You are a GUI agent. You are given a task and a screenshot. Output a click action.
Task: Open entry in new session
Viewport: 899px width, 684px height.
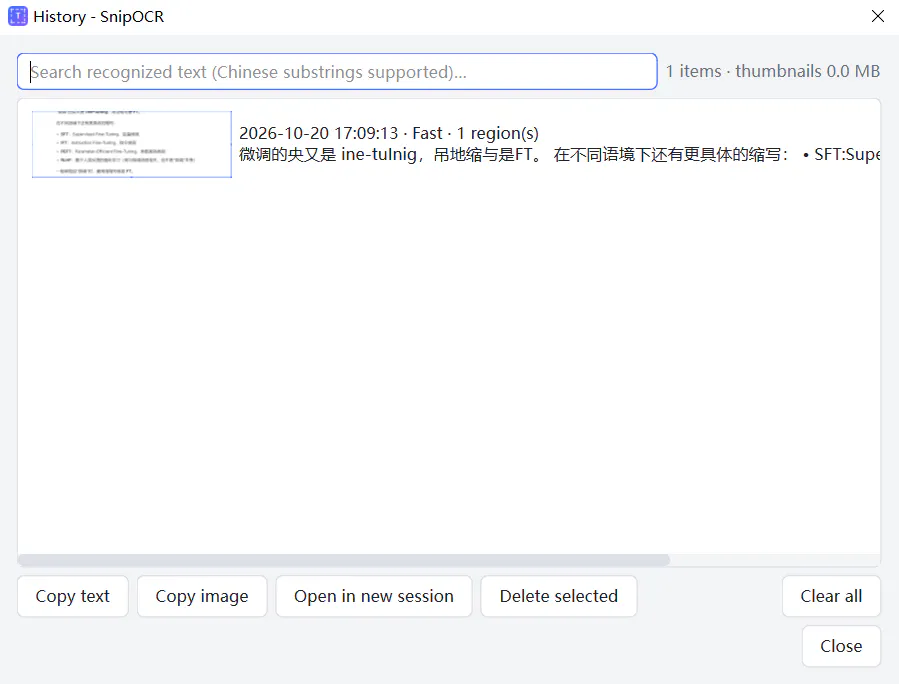pyautogui.click(x=374, y=596)
